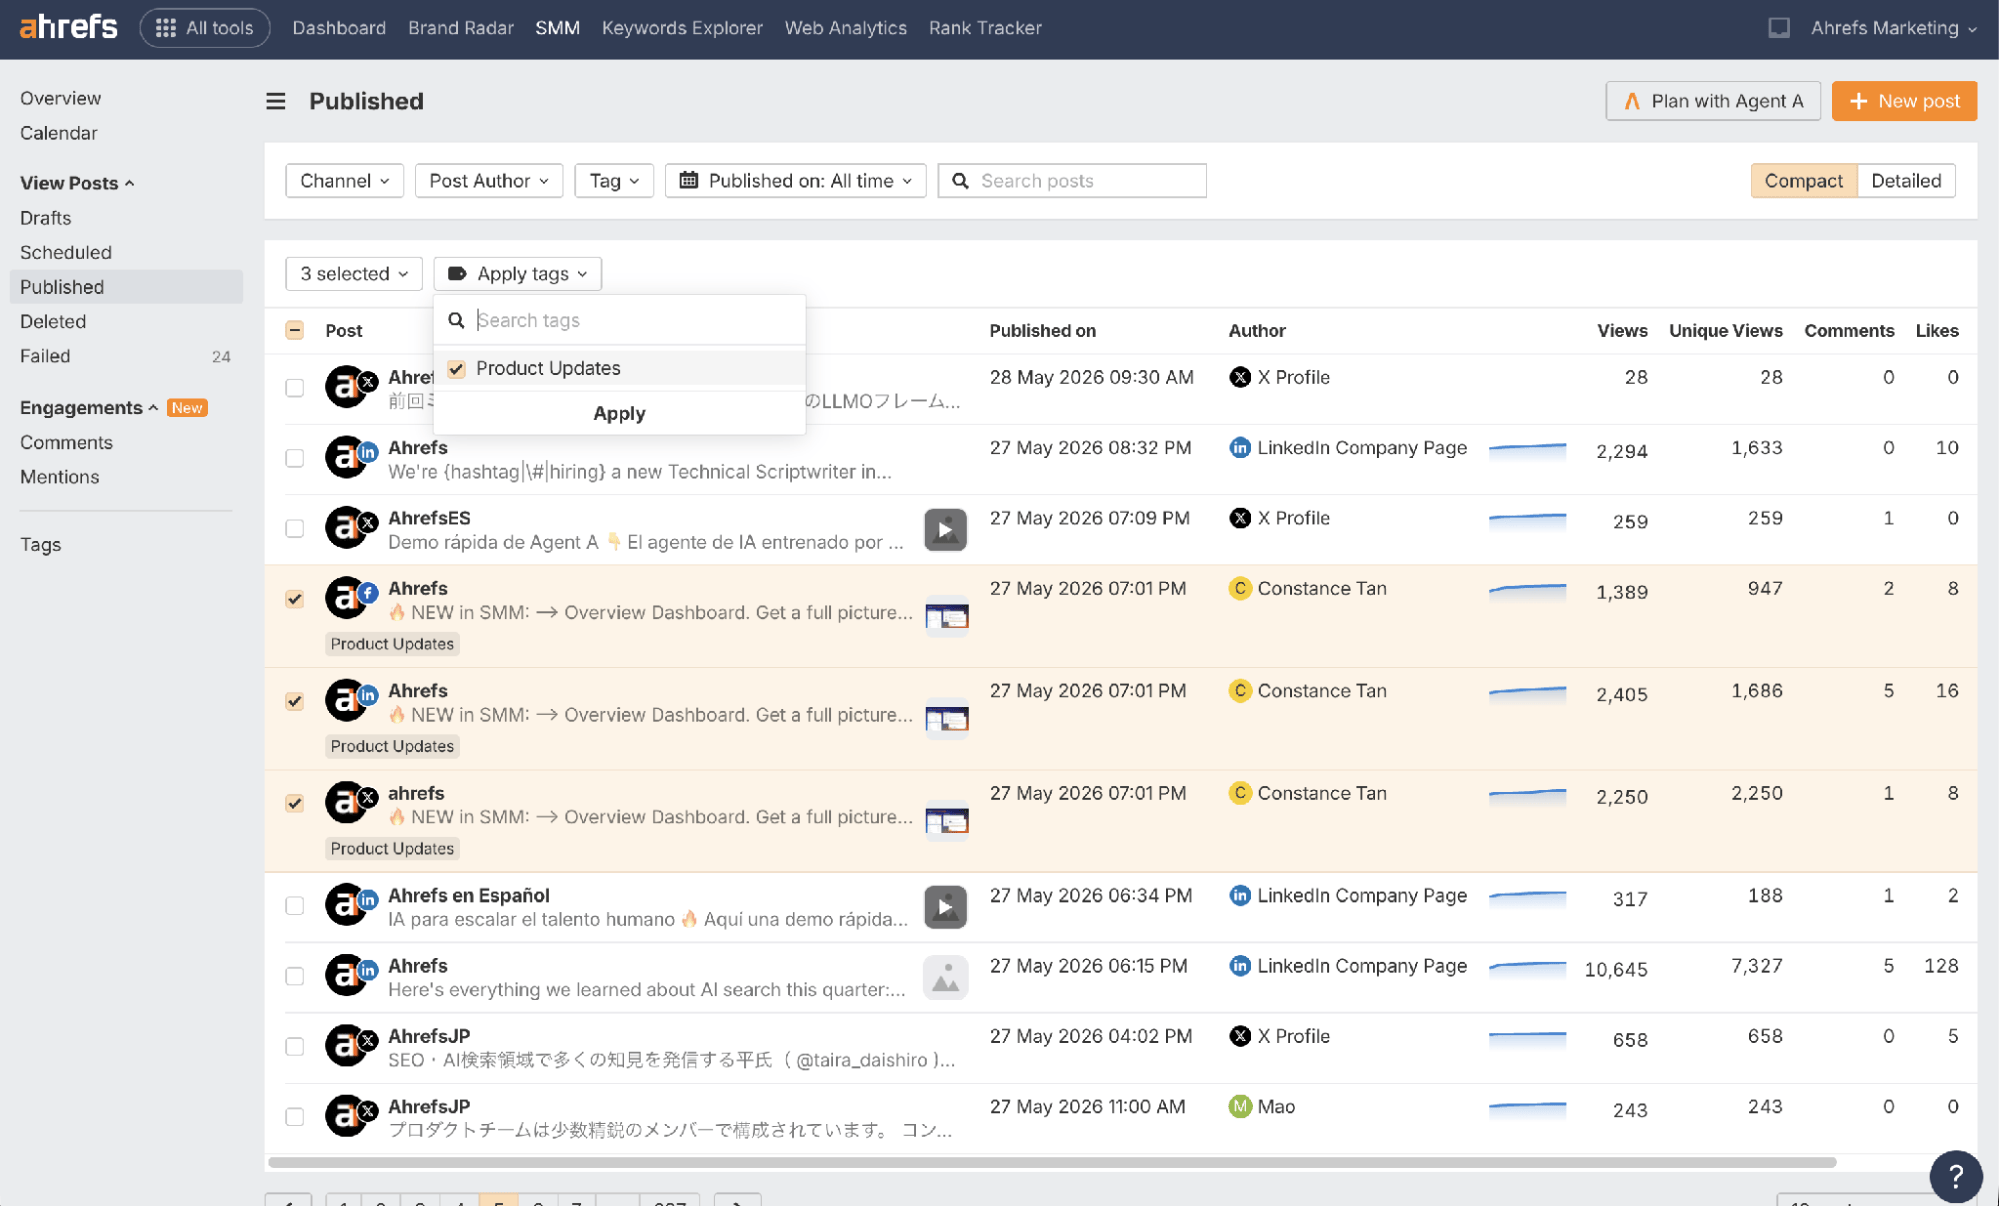The width and height of the screenshot is (1999, 1207).
Task: Open Drafts in the sidebar
Action: click(x=45, y=218)
